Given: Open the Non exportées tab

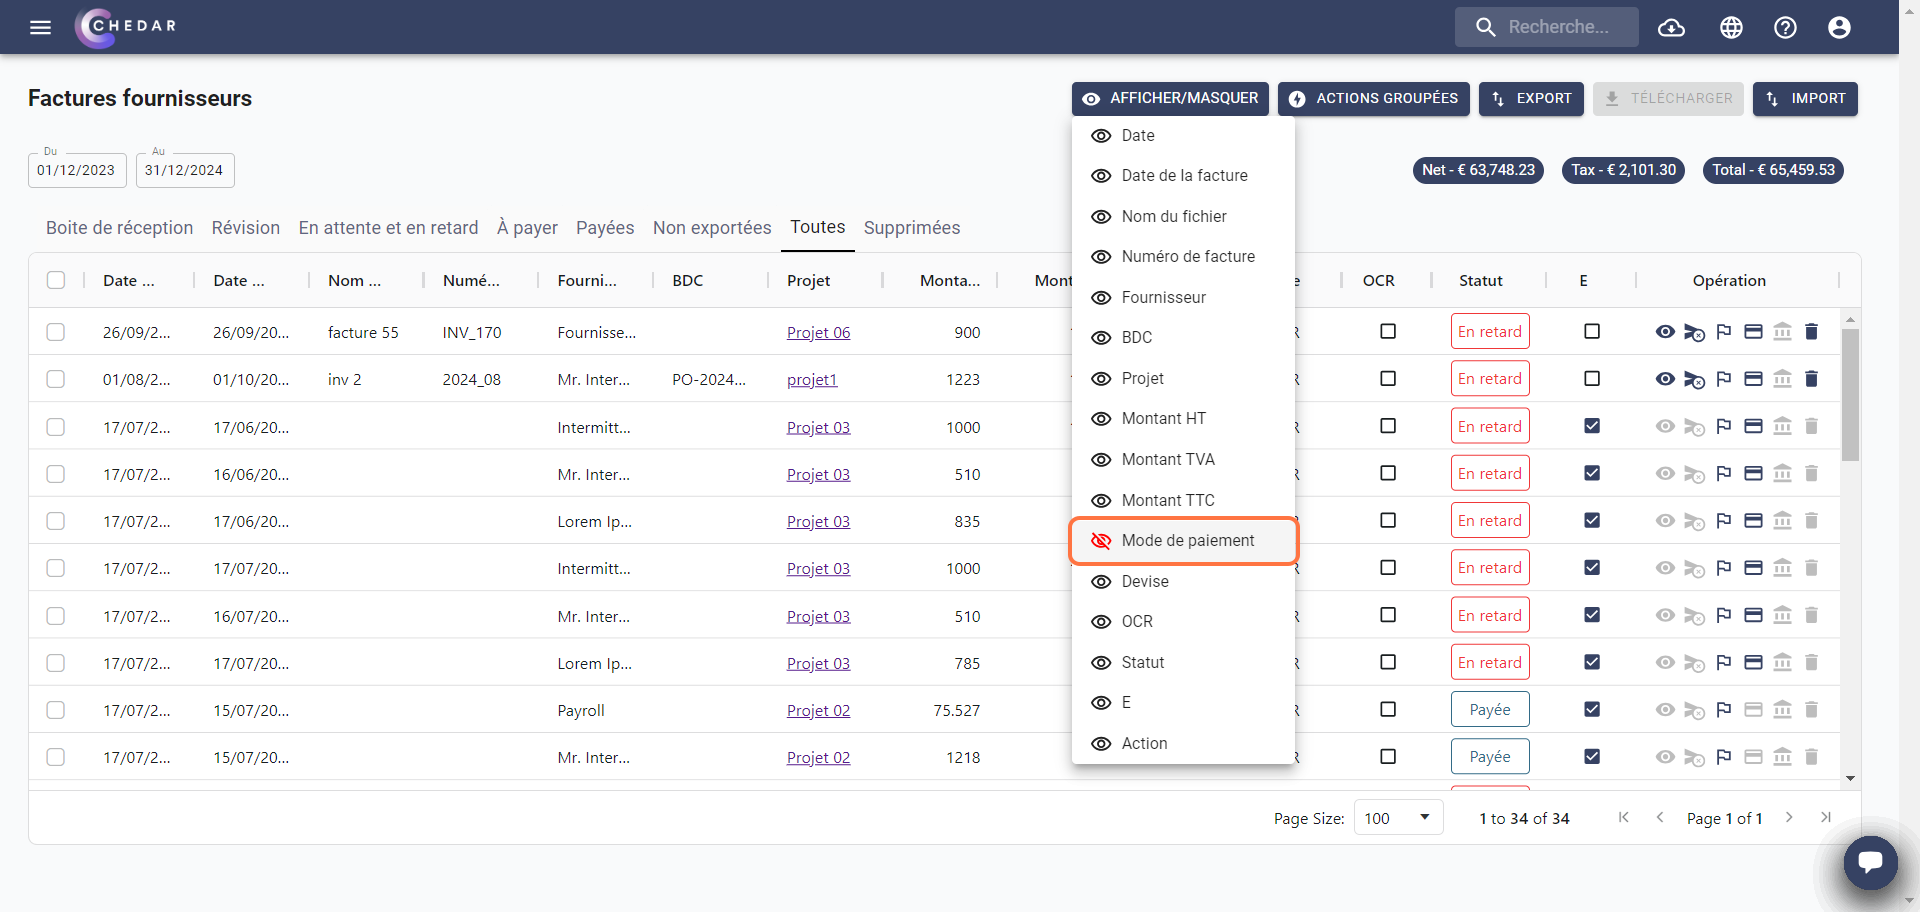Looking at the screenshot, I should [x=712, y=228].
